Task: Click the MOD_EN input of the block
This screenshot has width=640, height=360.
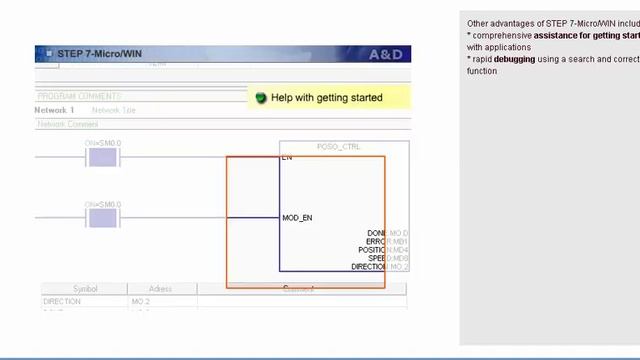Action: tap(297, 218)
